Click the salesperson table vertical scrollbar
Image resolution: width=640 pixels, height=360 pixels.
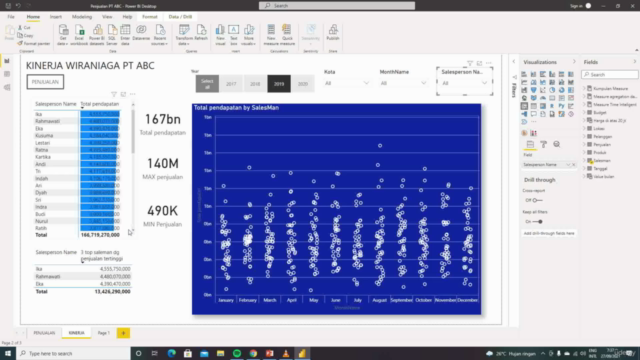(133, 131)
